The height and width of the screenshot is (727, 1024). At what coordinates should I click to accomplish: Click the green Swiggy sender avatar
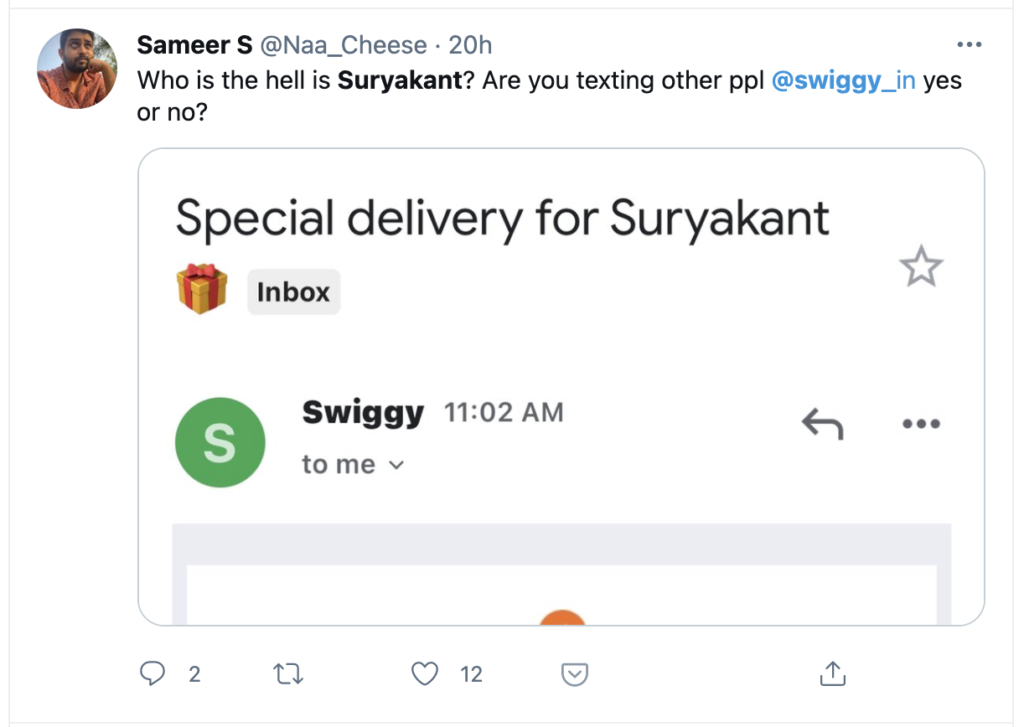point(220,443)
